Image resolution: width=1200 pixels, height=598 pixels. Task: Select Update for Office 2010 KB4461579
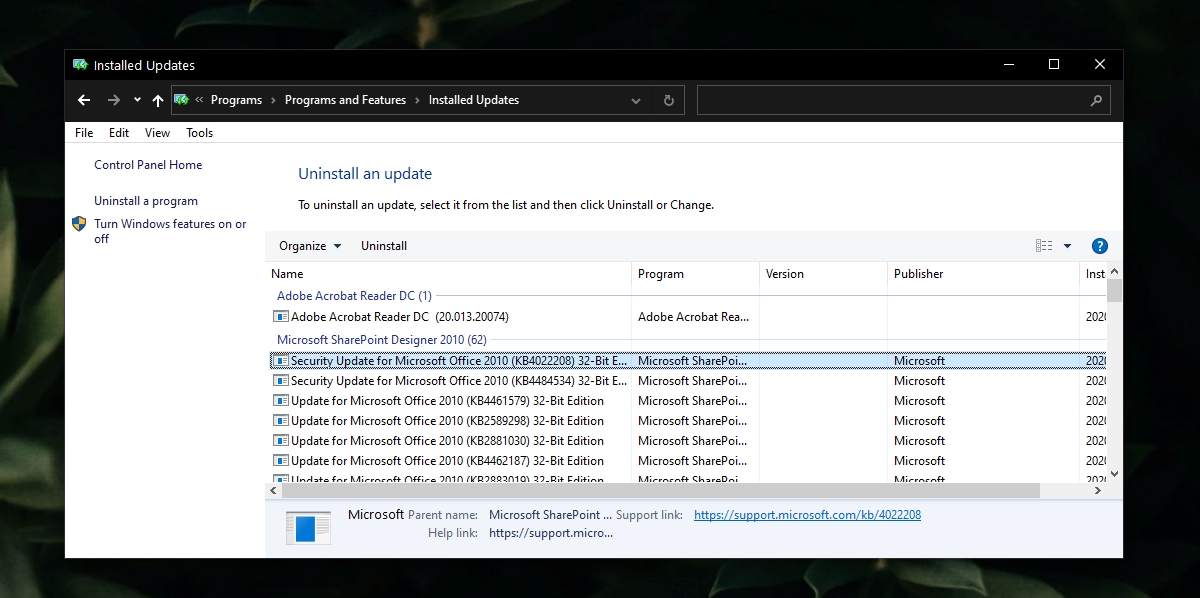coord(687,401)
